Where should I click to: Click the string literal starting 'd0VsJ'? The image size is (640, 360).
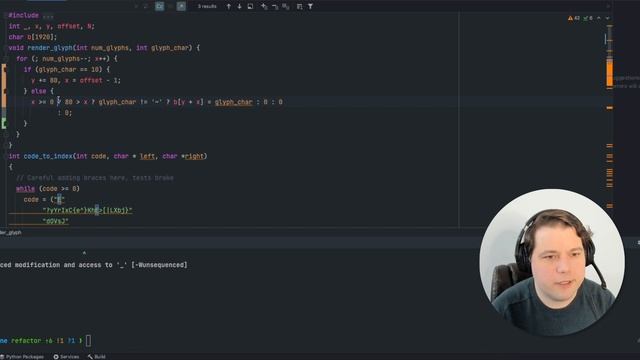pyautogui.click(x=56, y=221)
